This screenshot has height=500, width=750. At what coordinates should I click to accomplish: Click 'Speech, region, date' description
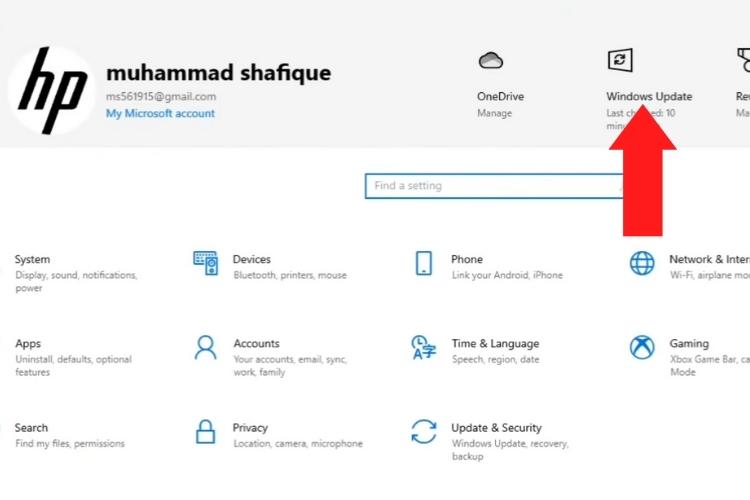click(496, 359)
